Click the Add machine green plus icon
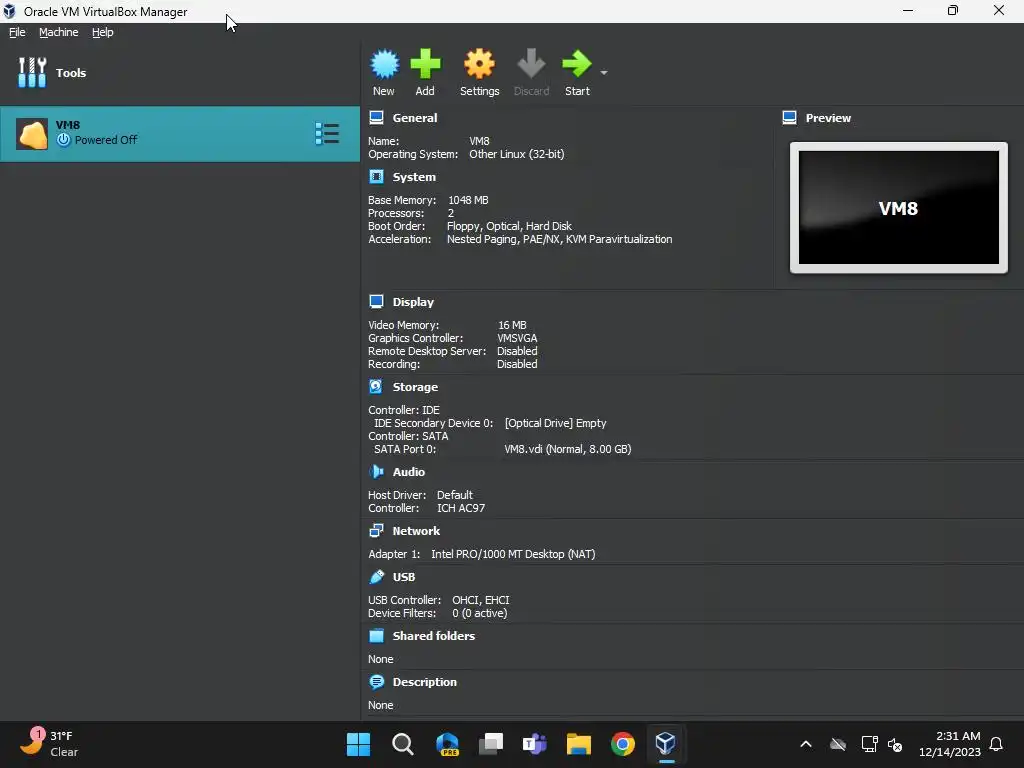This screenshot has width=1024, height=768. pos(425,64)
